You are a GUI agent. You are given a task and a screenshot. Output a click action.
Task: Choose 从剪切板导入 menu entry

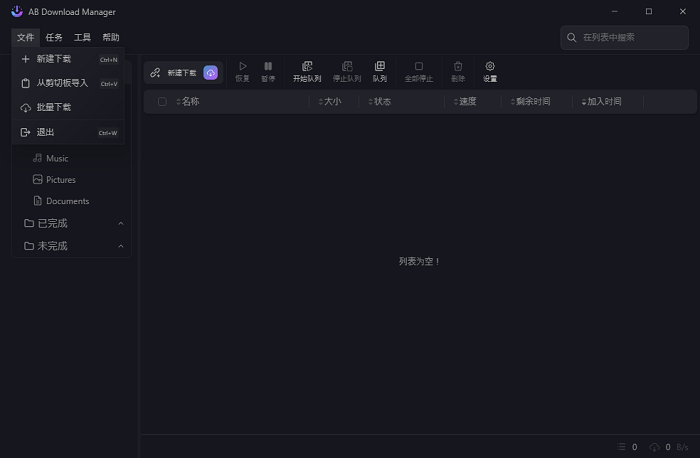pos(68,83)
